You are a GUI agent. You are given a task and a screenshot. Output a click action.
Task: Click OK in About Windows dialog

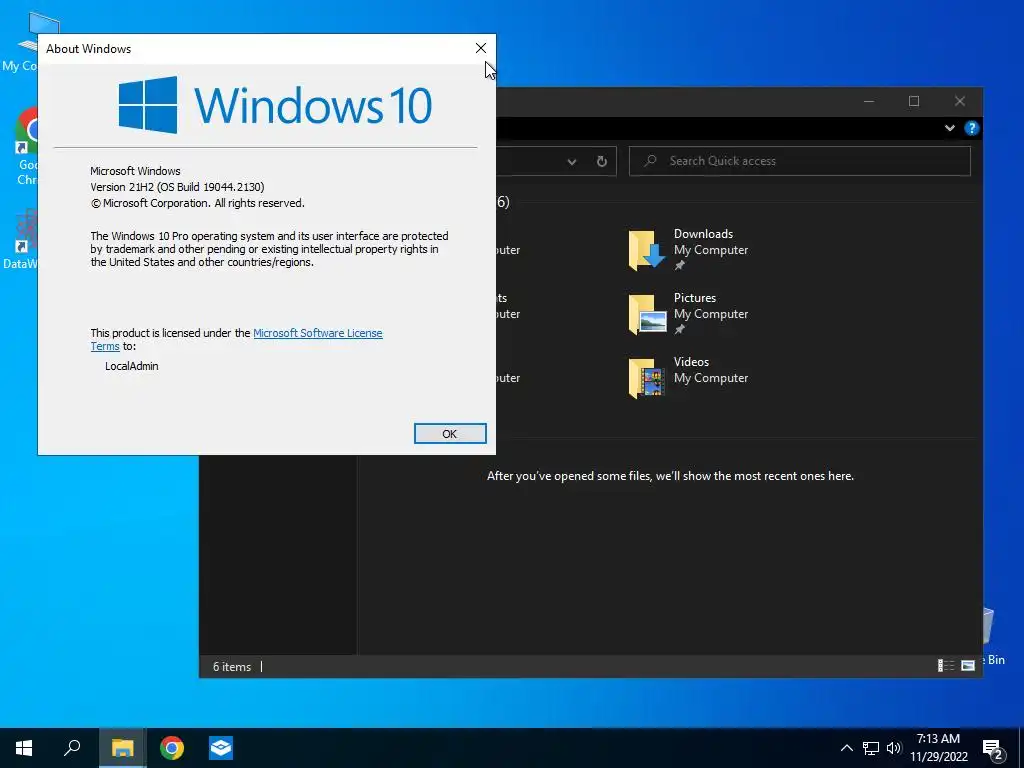pyautogui.click(x=450, y=434)
